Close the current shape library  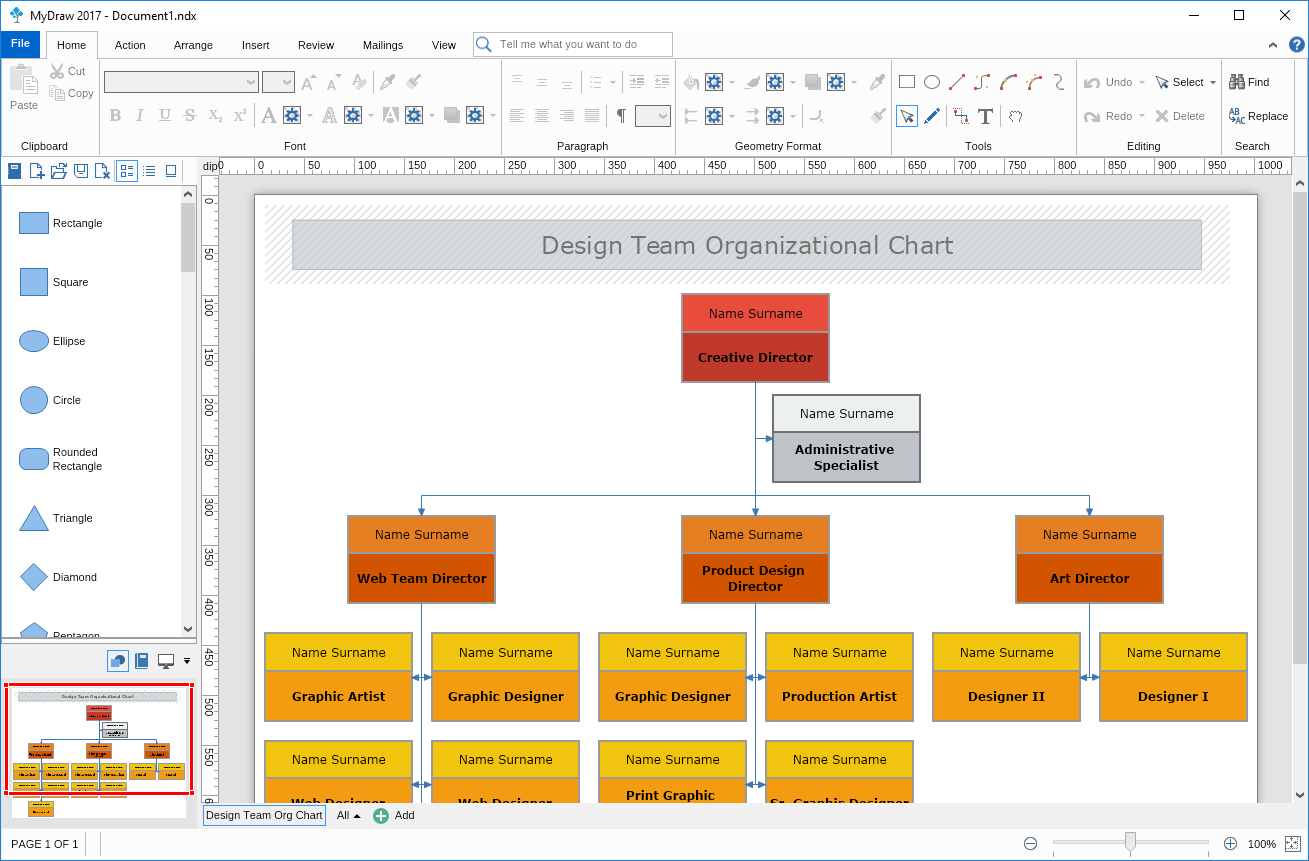102,171
